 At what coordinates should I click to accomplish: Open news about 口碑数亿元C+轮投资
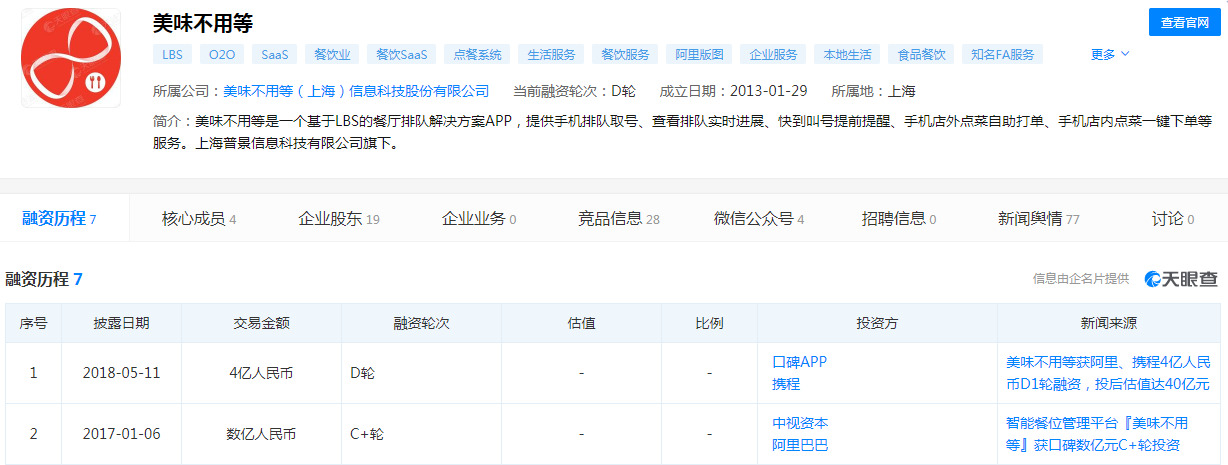pos(1097,434)
